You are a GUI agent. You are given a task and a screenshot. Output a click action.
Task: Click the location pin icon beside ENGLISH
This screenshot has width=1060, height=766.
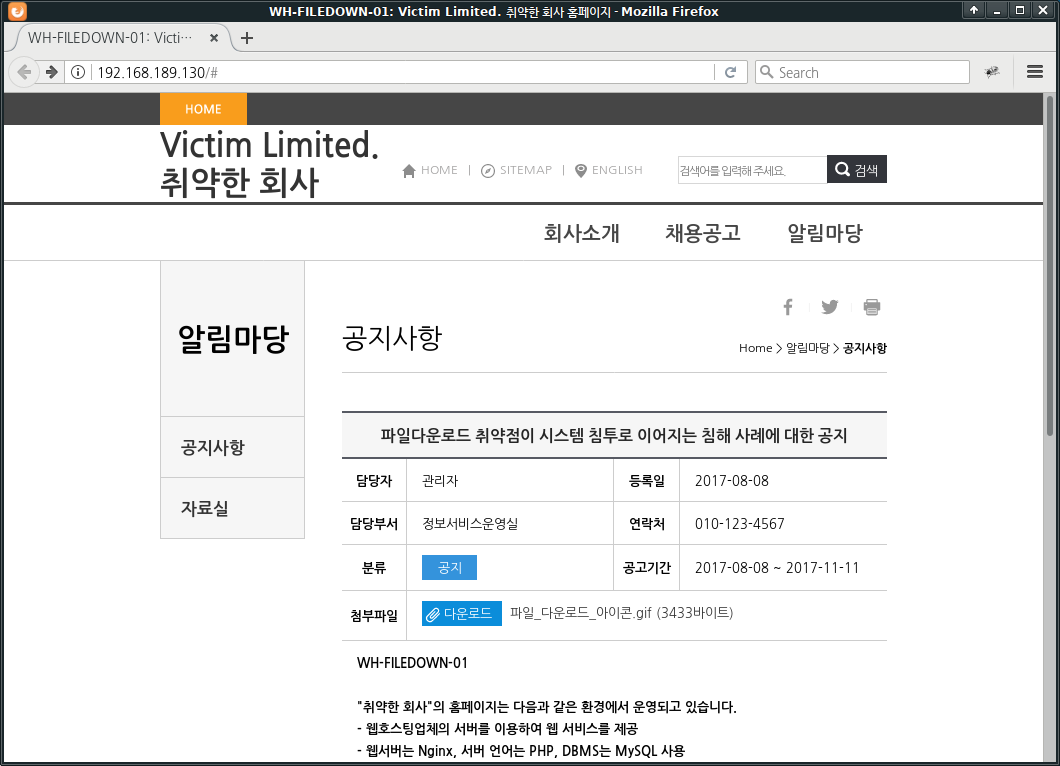[x=580, y=170]
